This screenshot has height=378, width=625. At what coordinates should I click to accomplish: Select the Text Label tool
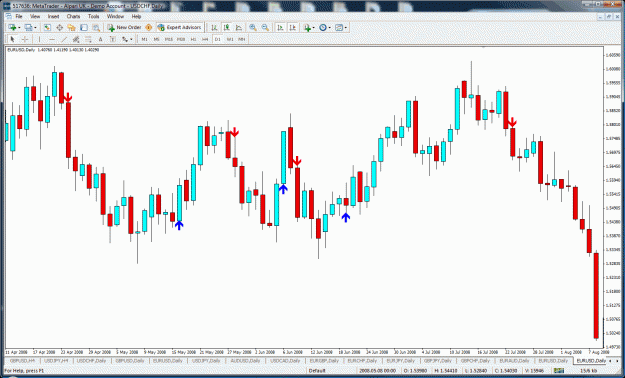[x=113, y=39]
